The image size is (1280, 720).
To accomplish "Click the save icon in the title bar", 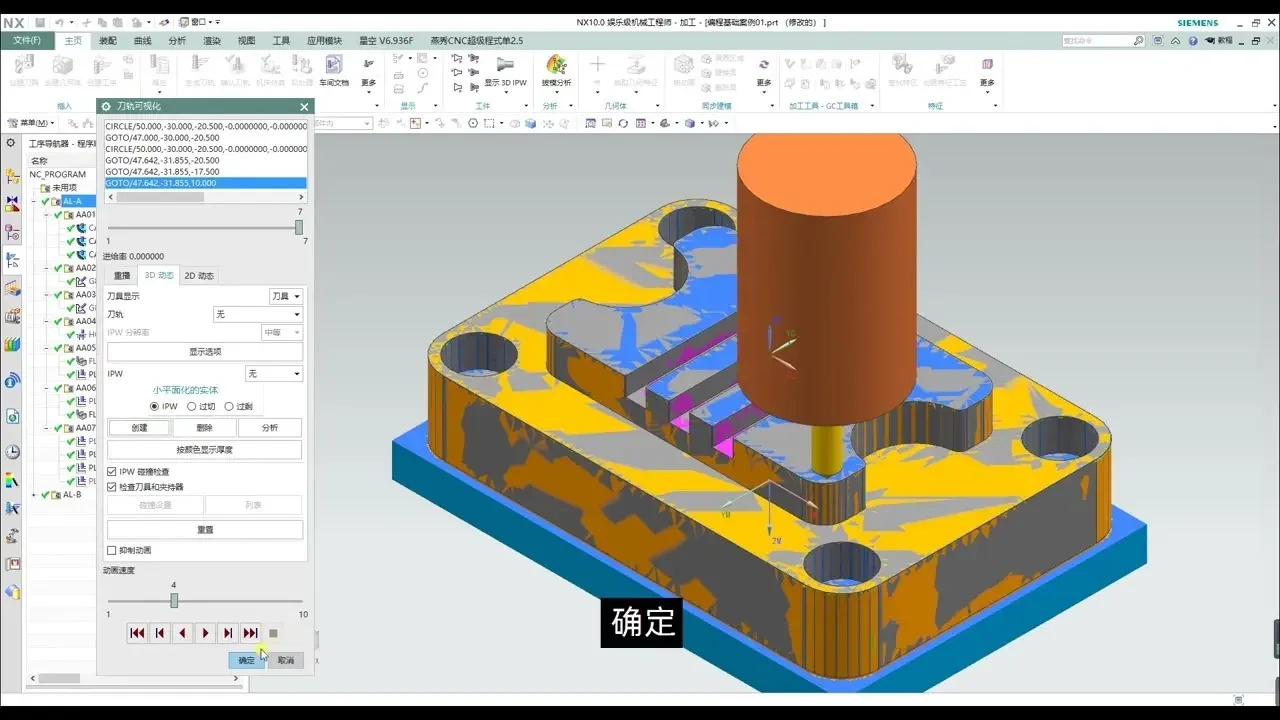I will pos(40,22).
